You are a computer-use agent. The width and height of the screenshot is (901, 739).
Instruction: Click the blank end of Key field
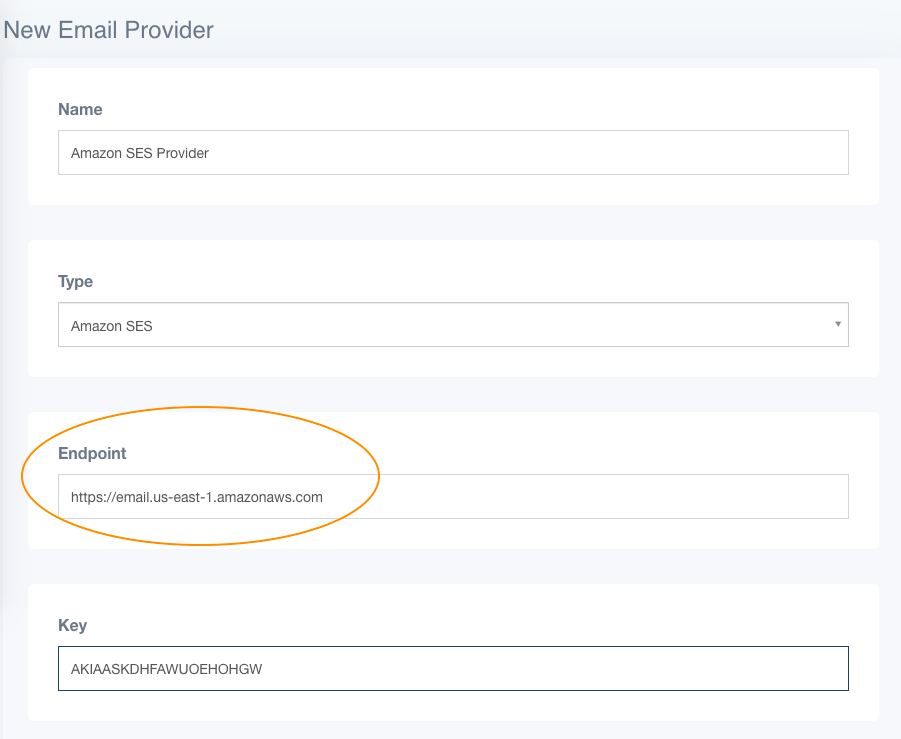(x=555, y=668)
